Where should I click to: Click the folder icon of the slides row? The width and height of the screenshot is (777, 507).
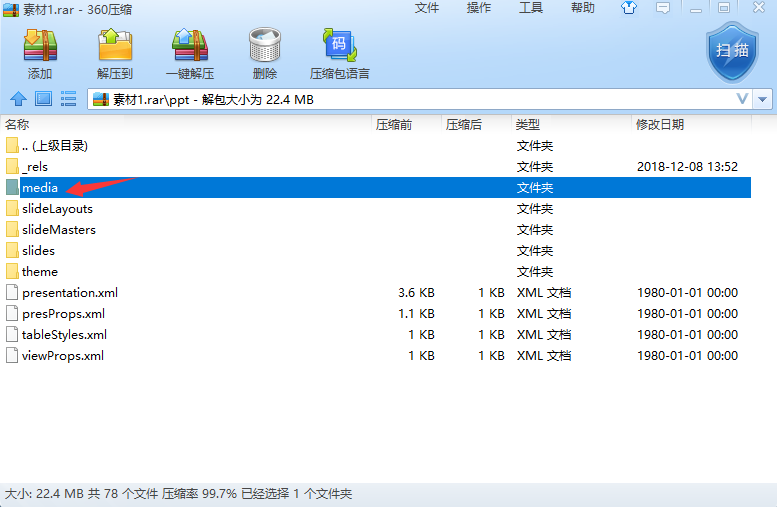point(12,250)
